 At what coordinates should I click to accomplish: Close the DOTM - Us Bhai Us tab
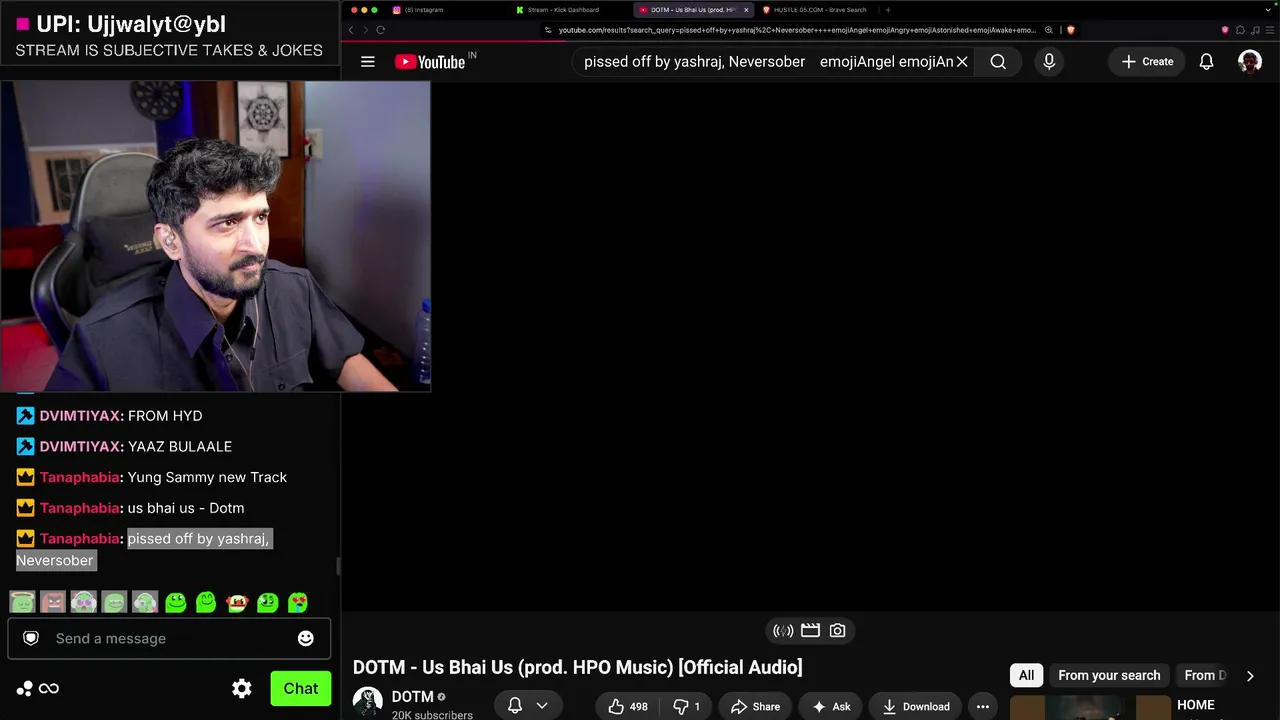(746, 10)
